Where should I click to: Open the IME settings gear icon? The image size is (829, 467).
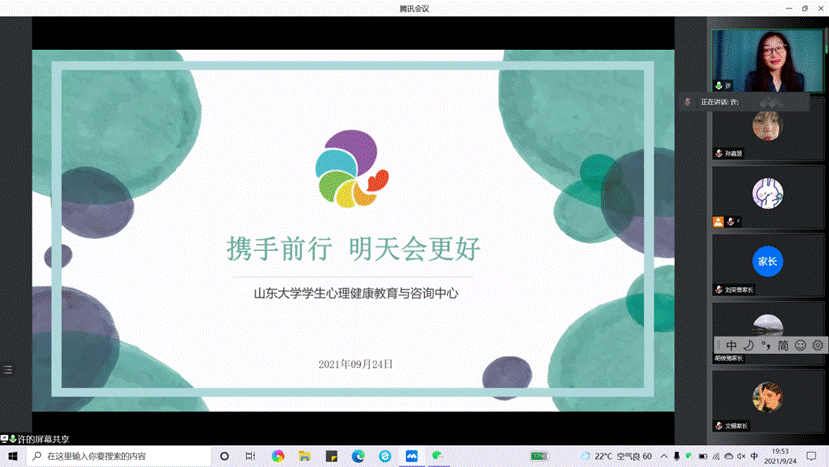click(817, 345)
